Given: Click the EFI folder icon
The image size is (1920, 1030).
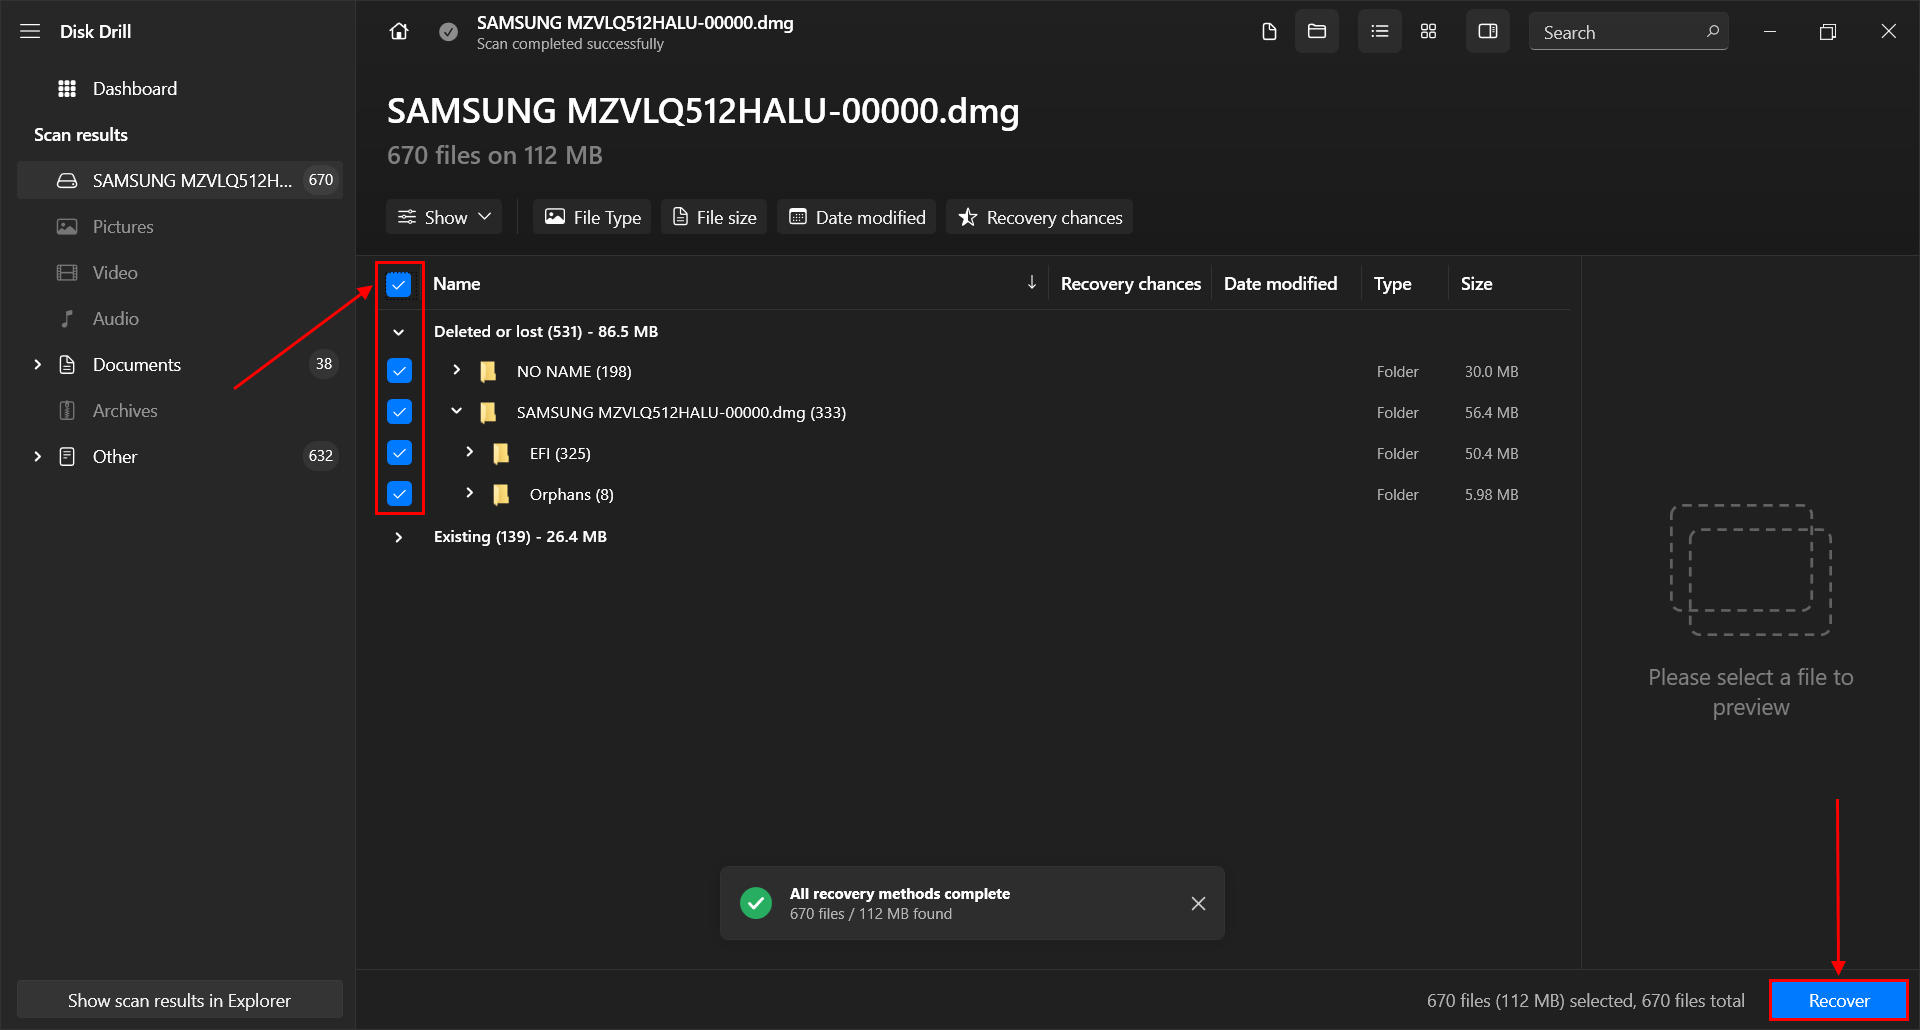Looking at the screenshot, I should (x=501, y=454).
